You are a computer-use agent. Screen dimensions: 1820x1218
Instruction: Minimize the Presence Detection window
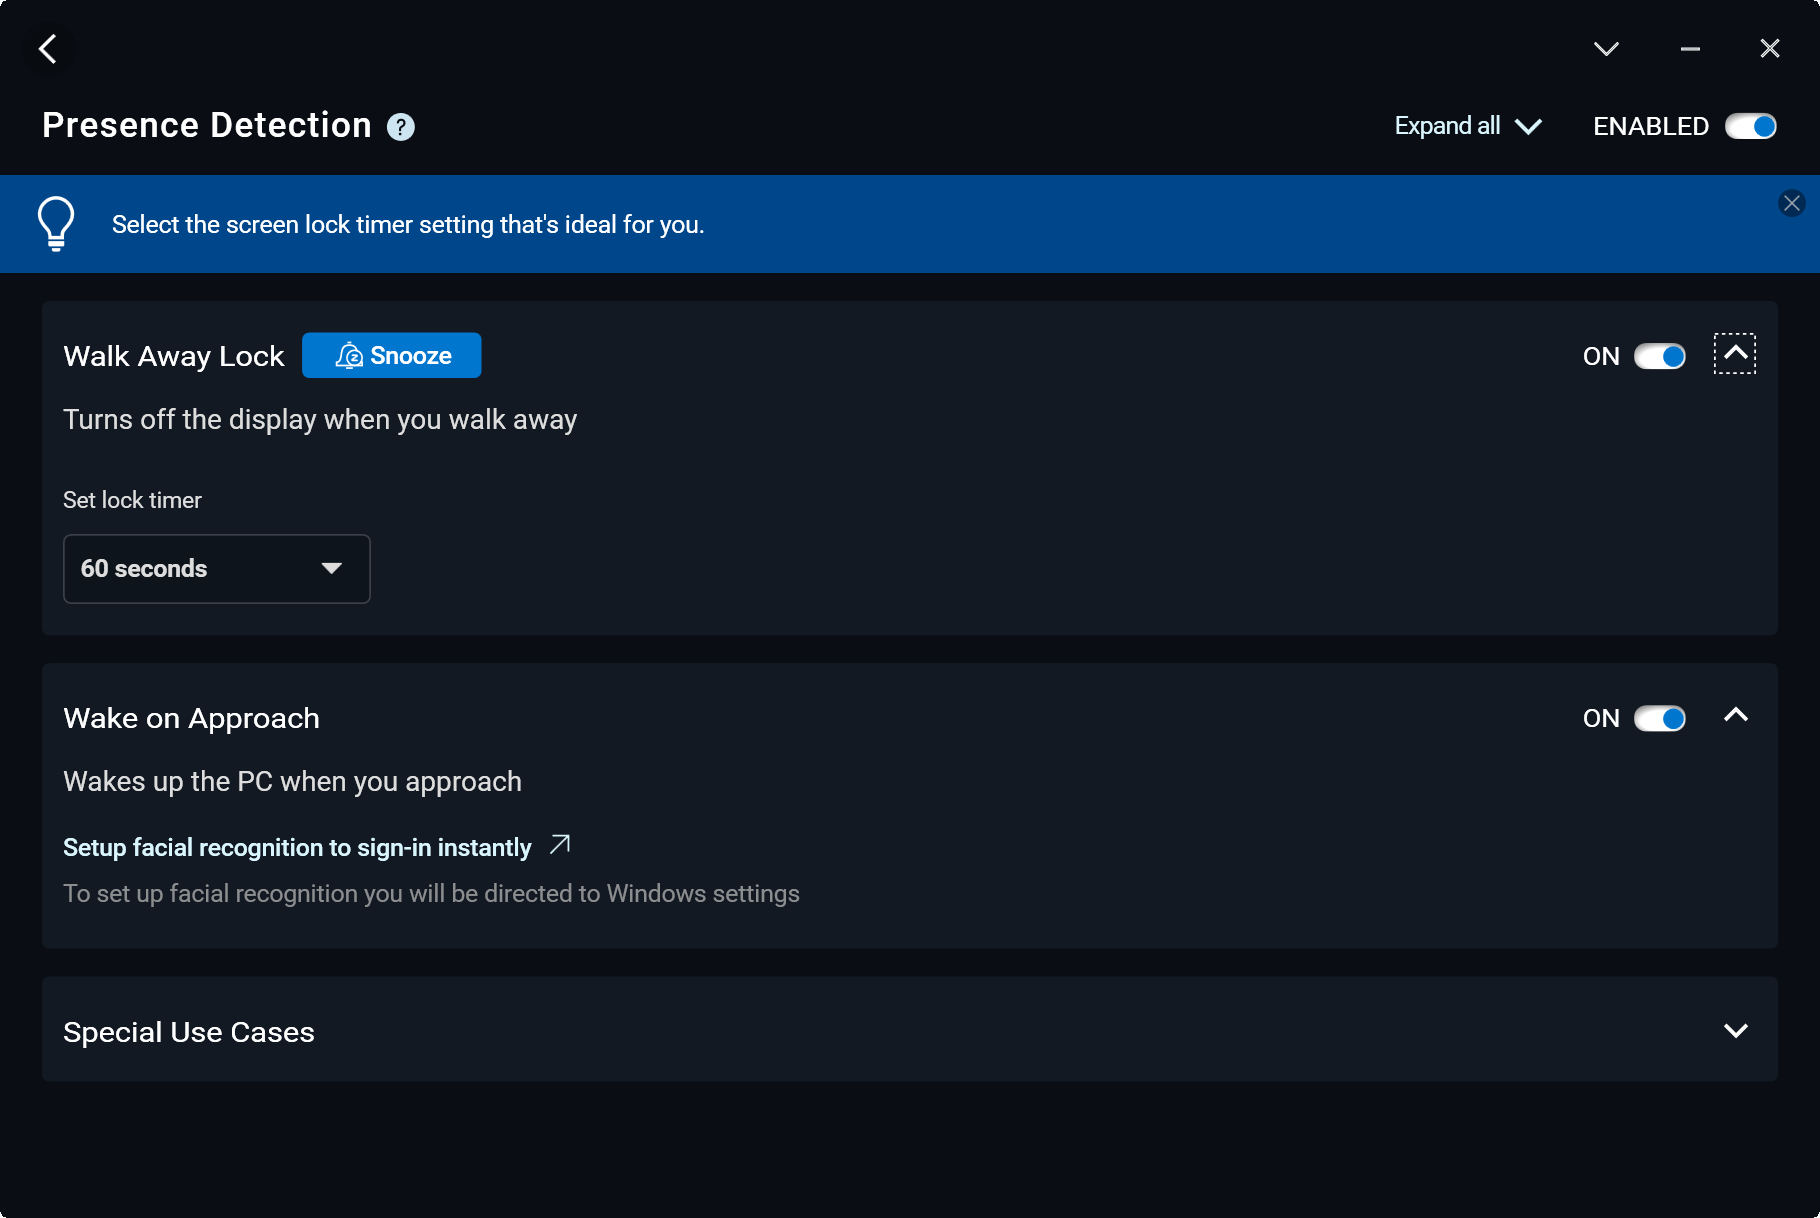click(x=1690, y=49)
